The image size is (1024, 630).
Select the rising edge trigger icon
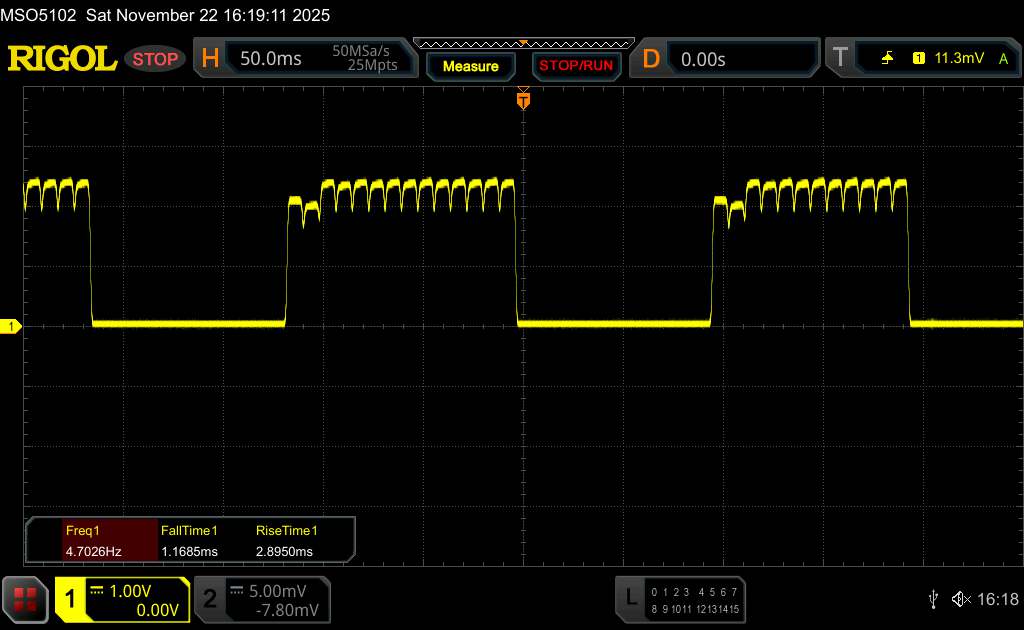click(x=887, y=59)
